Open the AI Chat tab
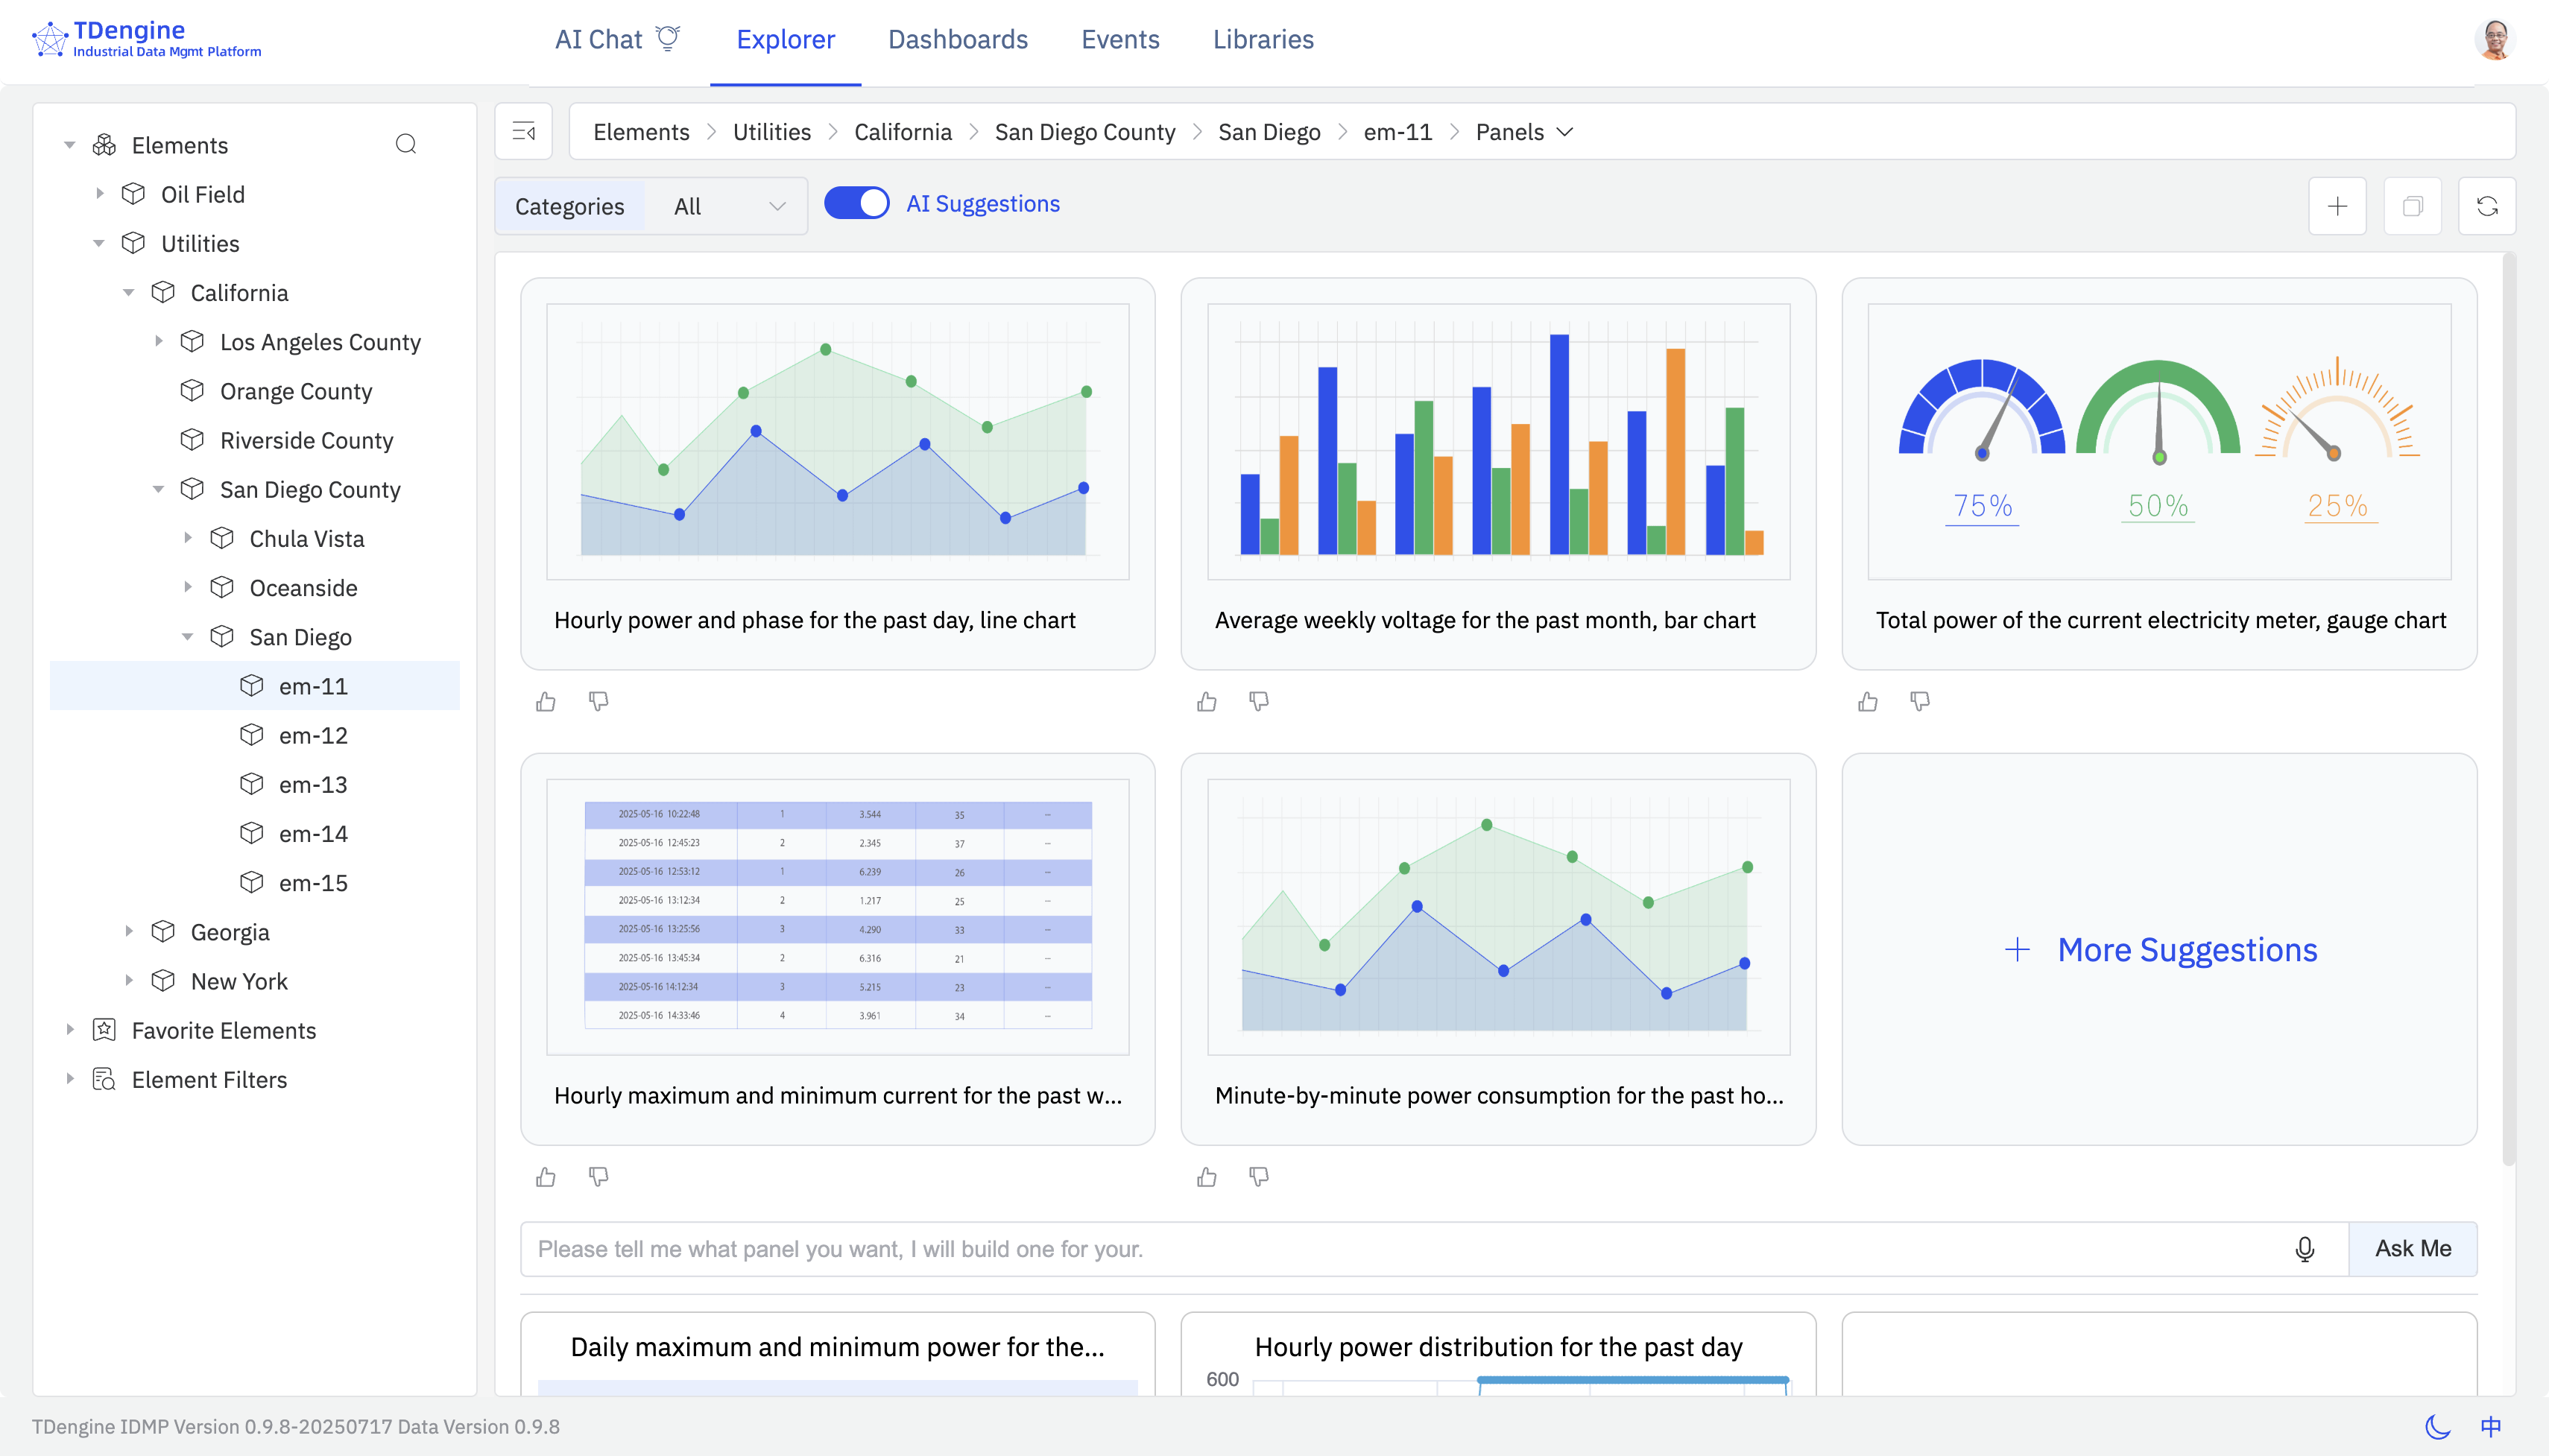Screen dimensions: 2549x1456 617,40
